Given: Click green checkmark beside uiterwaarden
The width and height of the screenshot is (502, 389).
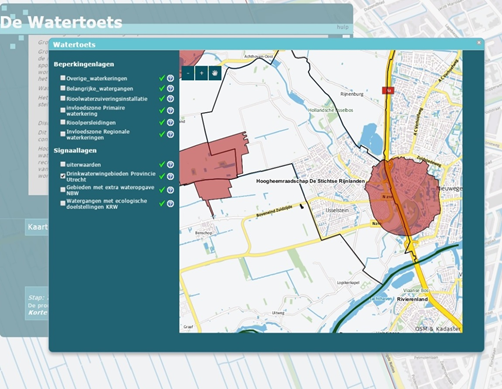Looking at the screenshot, I should [162, 164].
